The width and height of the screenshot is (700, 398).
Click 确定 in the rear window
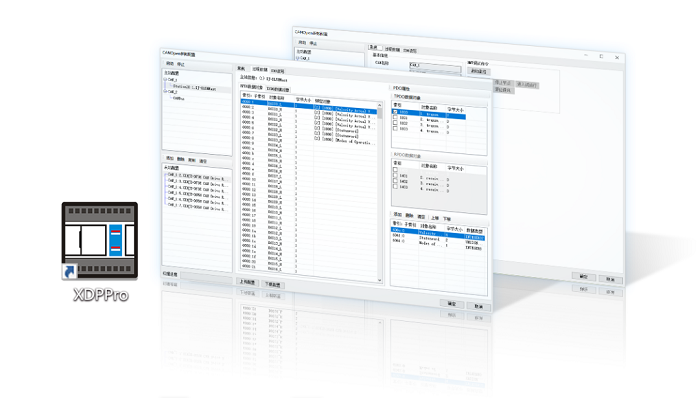[583, 277]
